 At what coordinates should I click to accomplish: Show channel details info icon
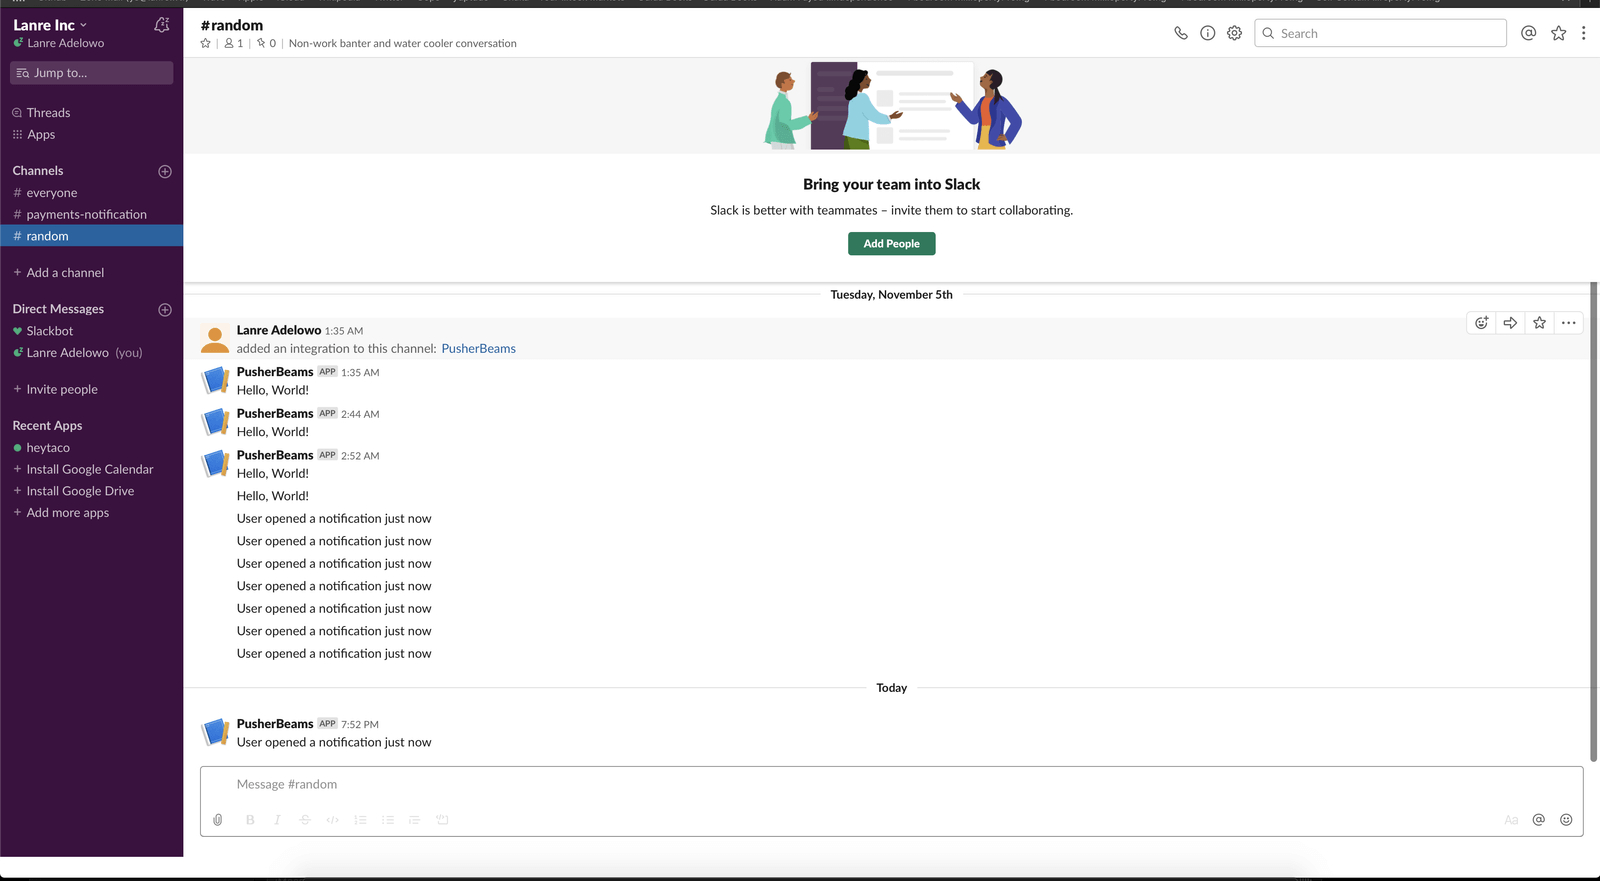pyautogui.click(x=1208, y=33)
